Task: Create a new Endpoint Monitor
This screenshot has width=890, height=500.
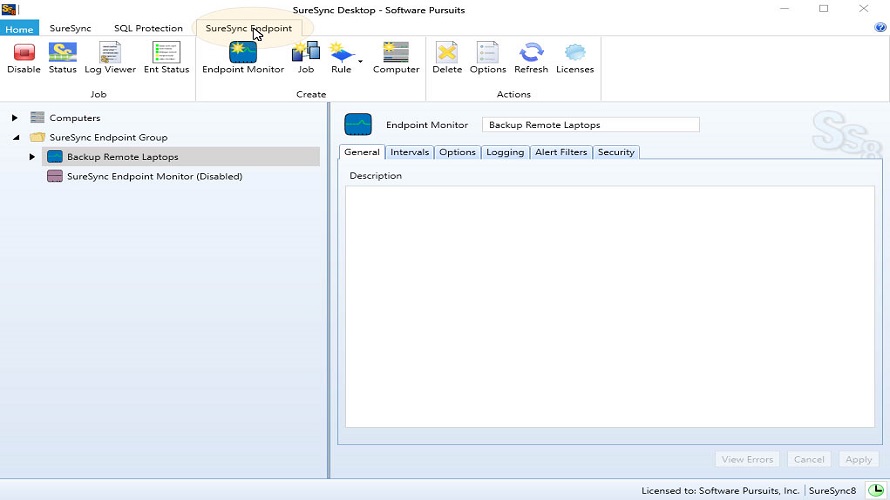Action: (x=243, y=58)
